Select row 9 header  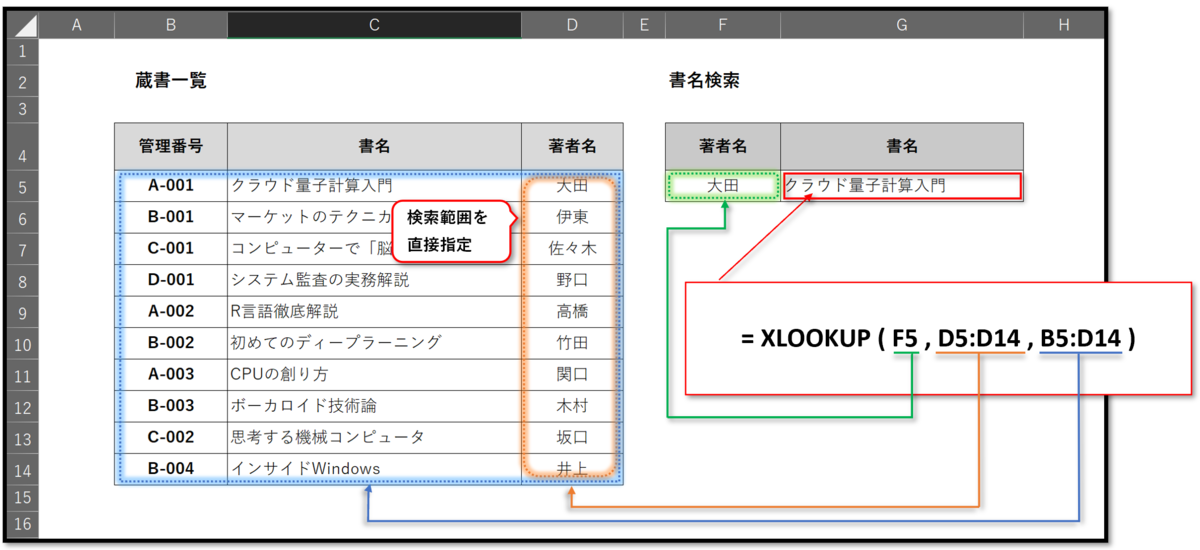pos(23,312)
